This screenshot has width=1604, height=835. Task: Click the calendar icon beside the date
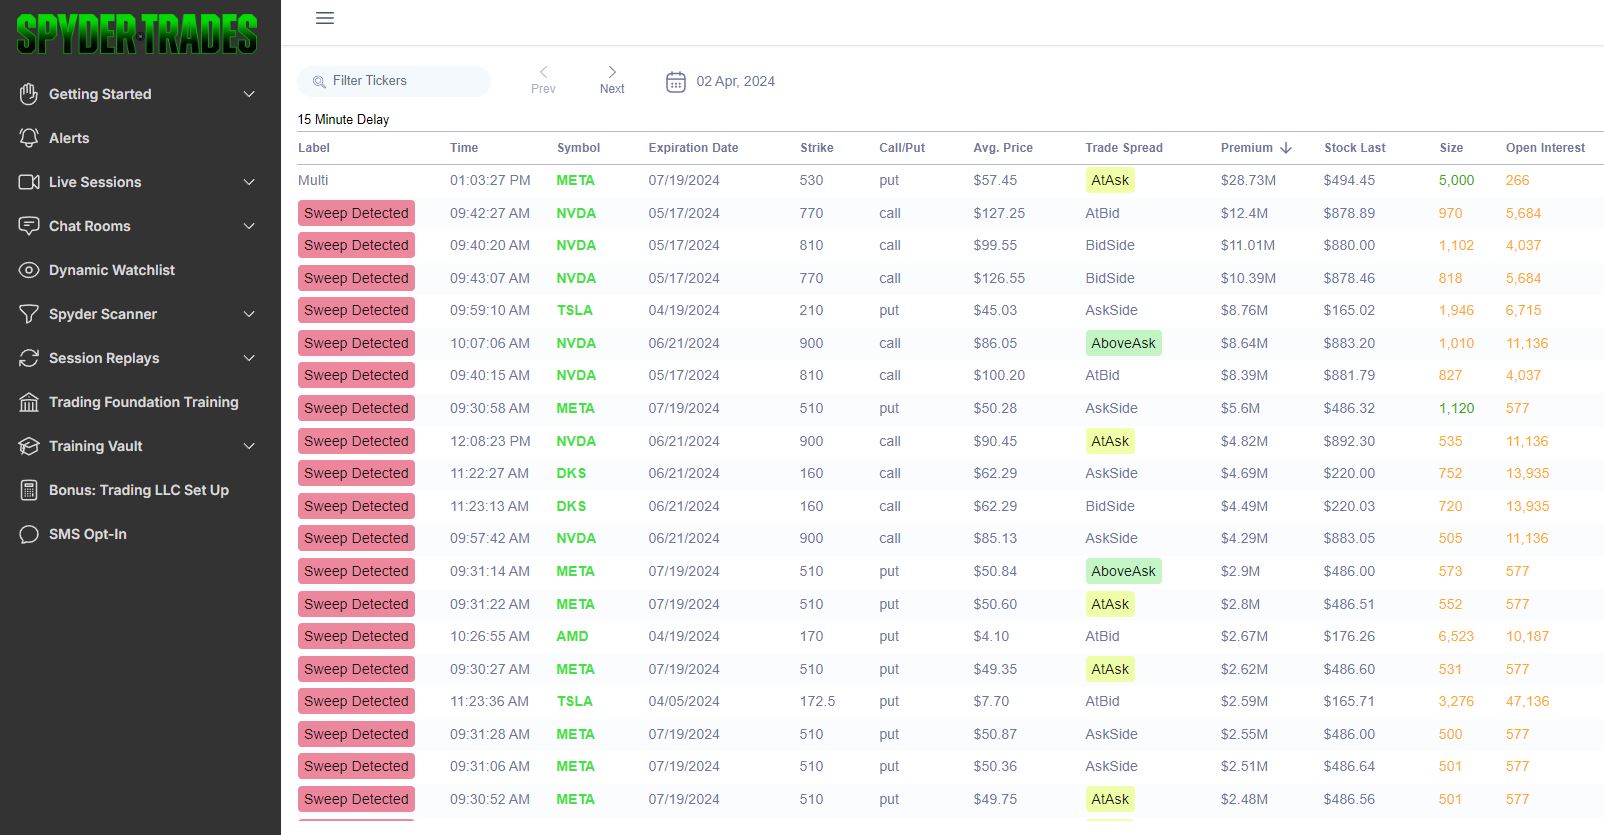tap(676, 81)
